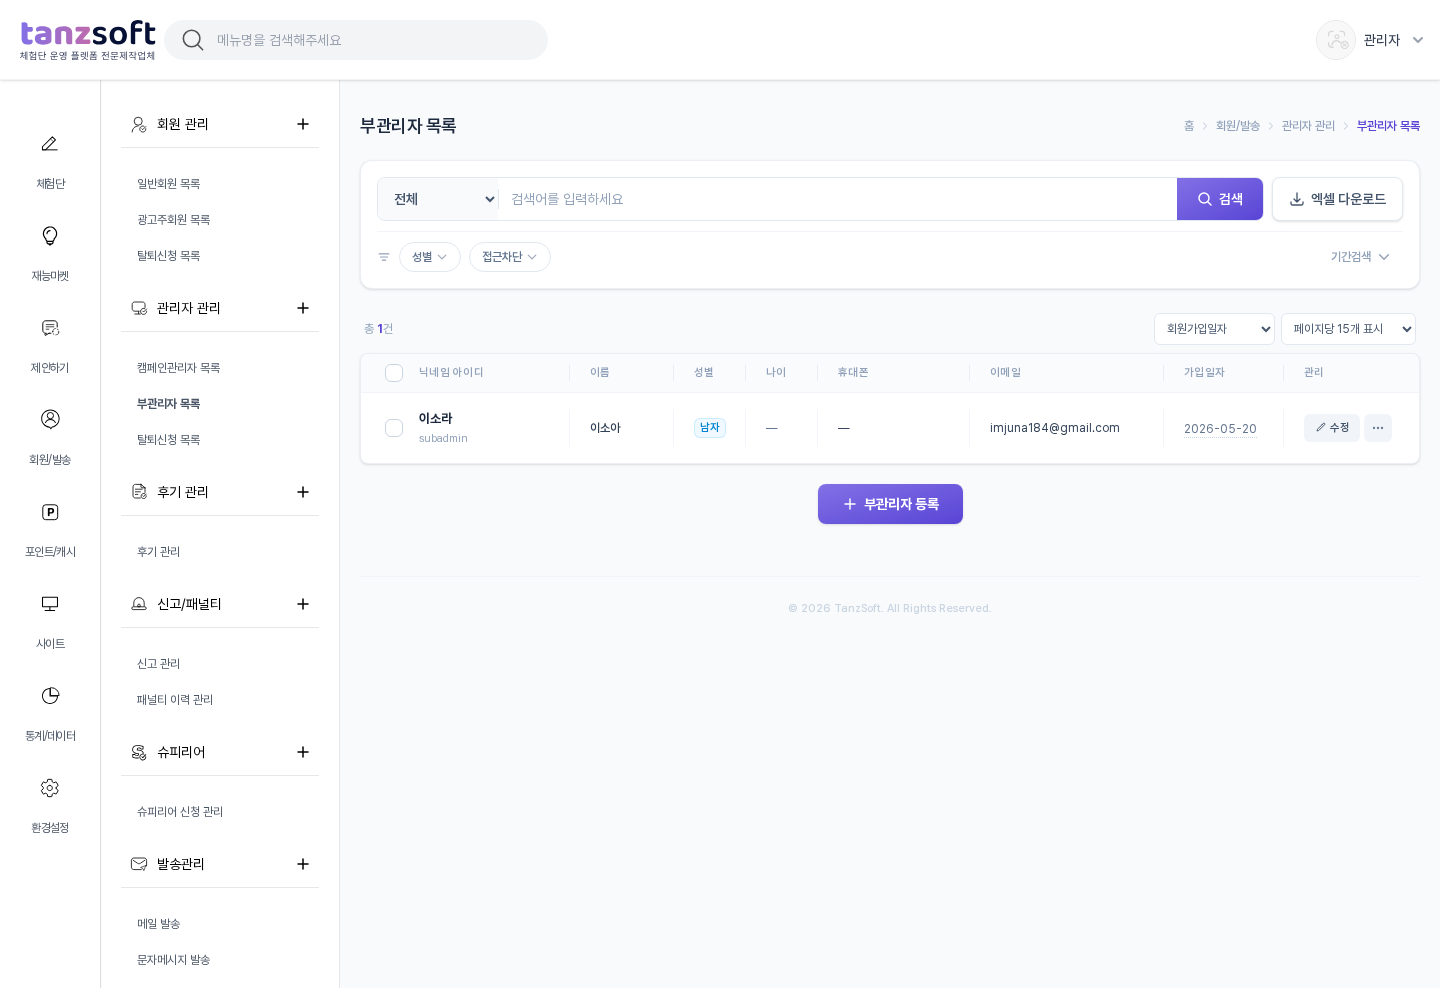Go to the 사이트 monitor icon
Image resolution: width=1440 pixels, height=988 pixels.
pyautogui.click(x=50, y=604)
